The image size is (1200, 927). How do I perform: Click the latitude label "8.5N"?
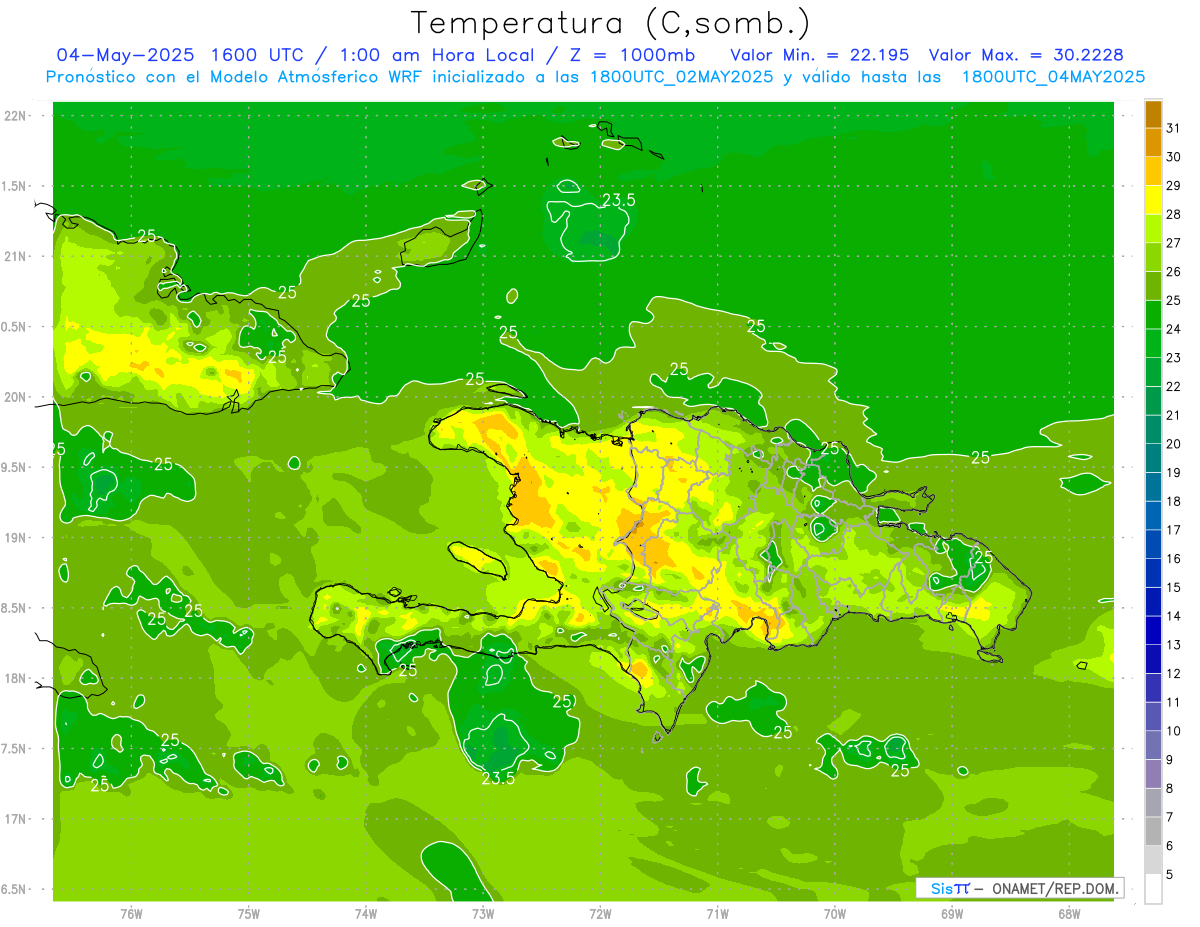(15, 608)
